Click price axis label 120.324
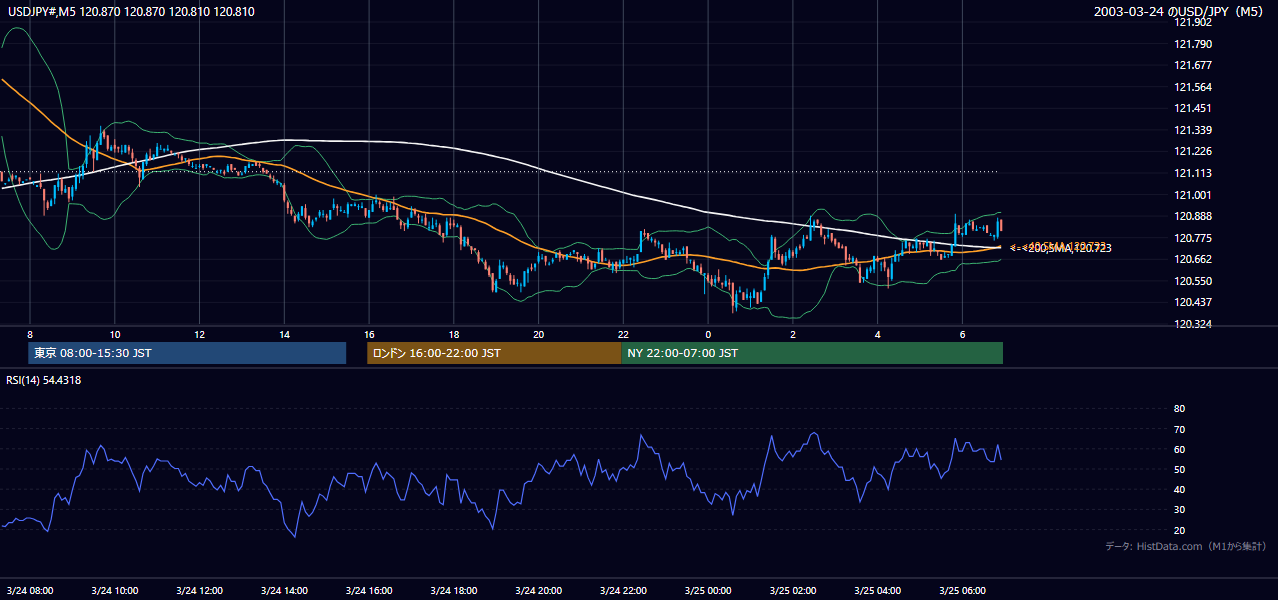Screen dimensions: 1278x600 click(x=1191, y=325)
